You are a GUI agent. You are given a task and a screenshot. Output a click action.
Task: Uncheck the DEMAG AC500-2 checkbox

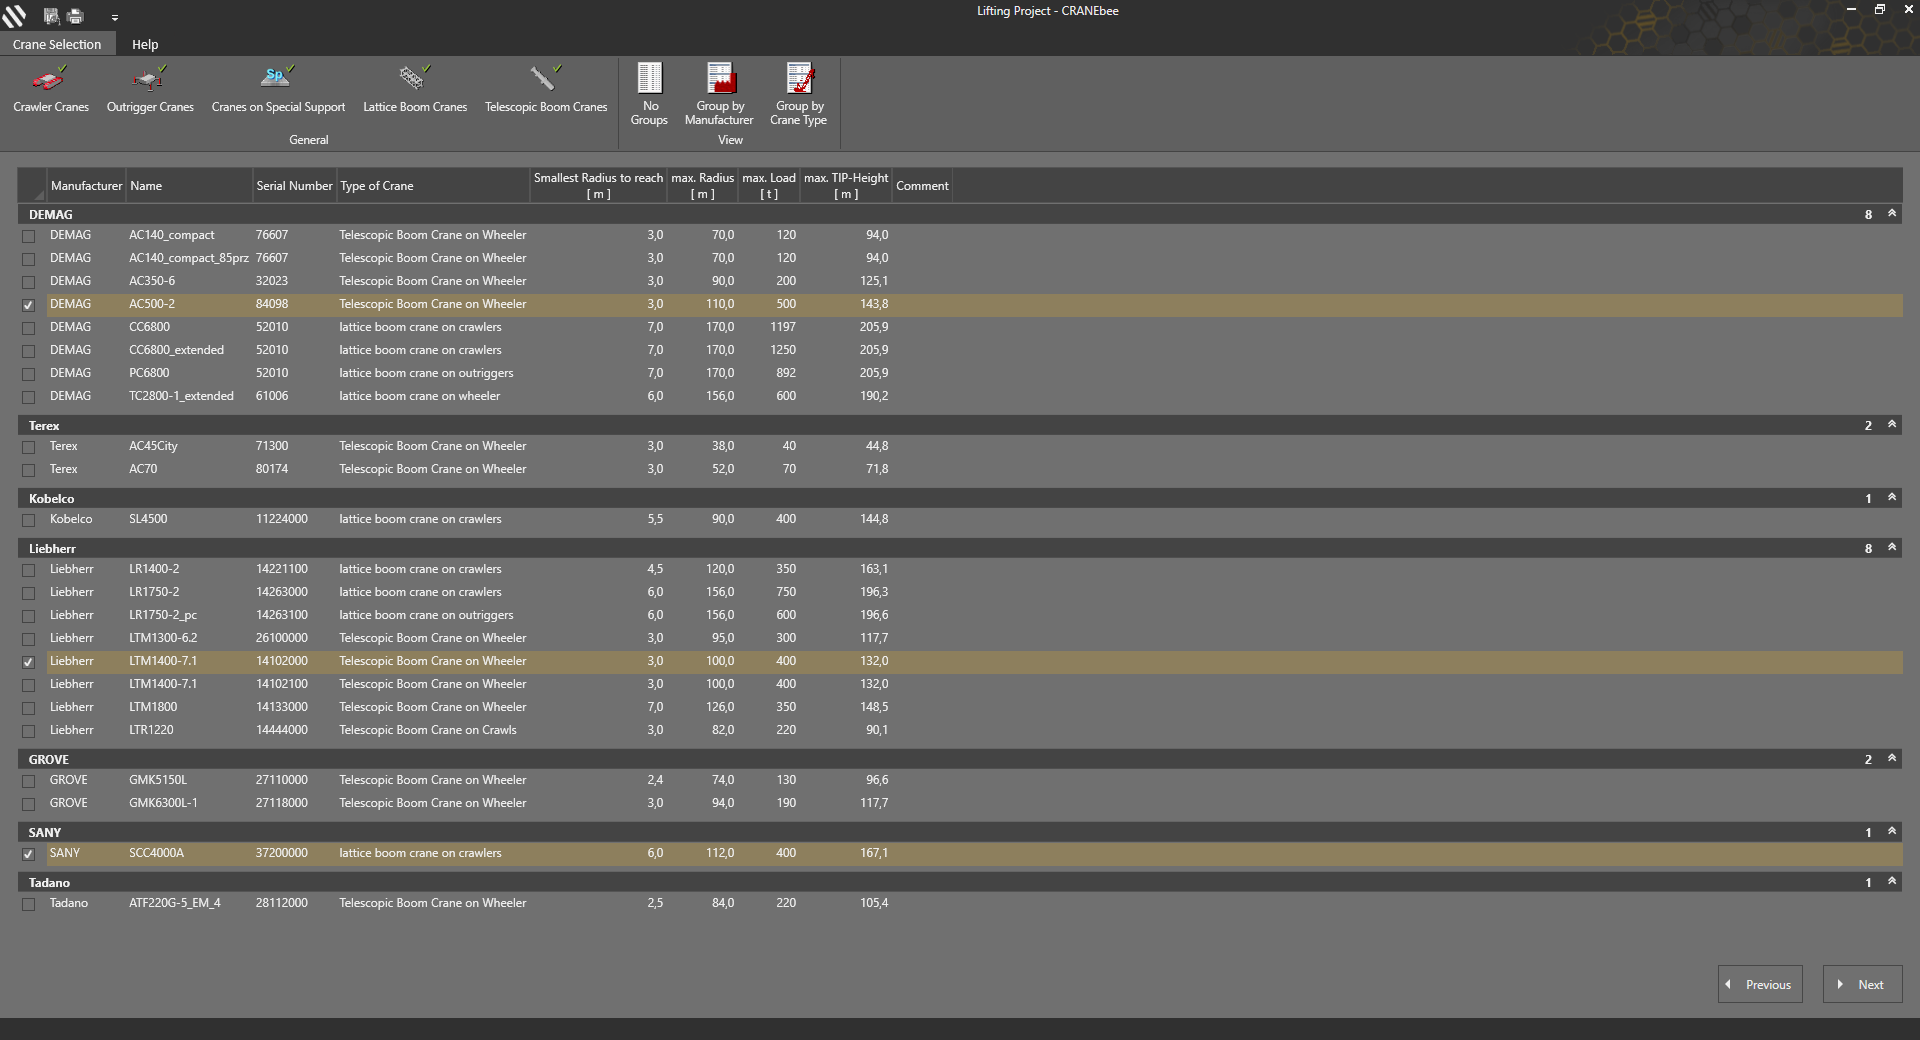point(28,305)
